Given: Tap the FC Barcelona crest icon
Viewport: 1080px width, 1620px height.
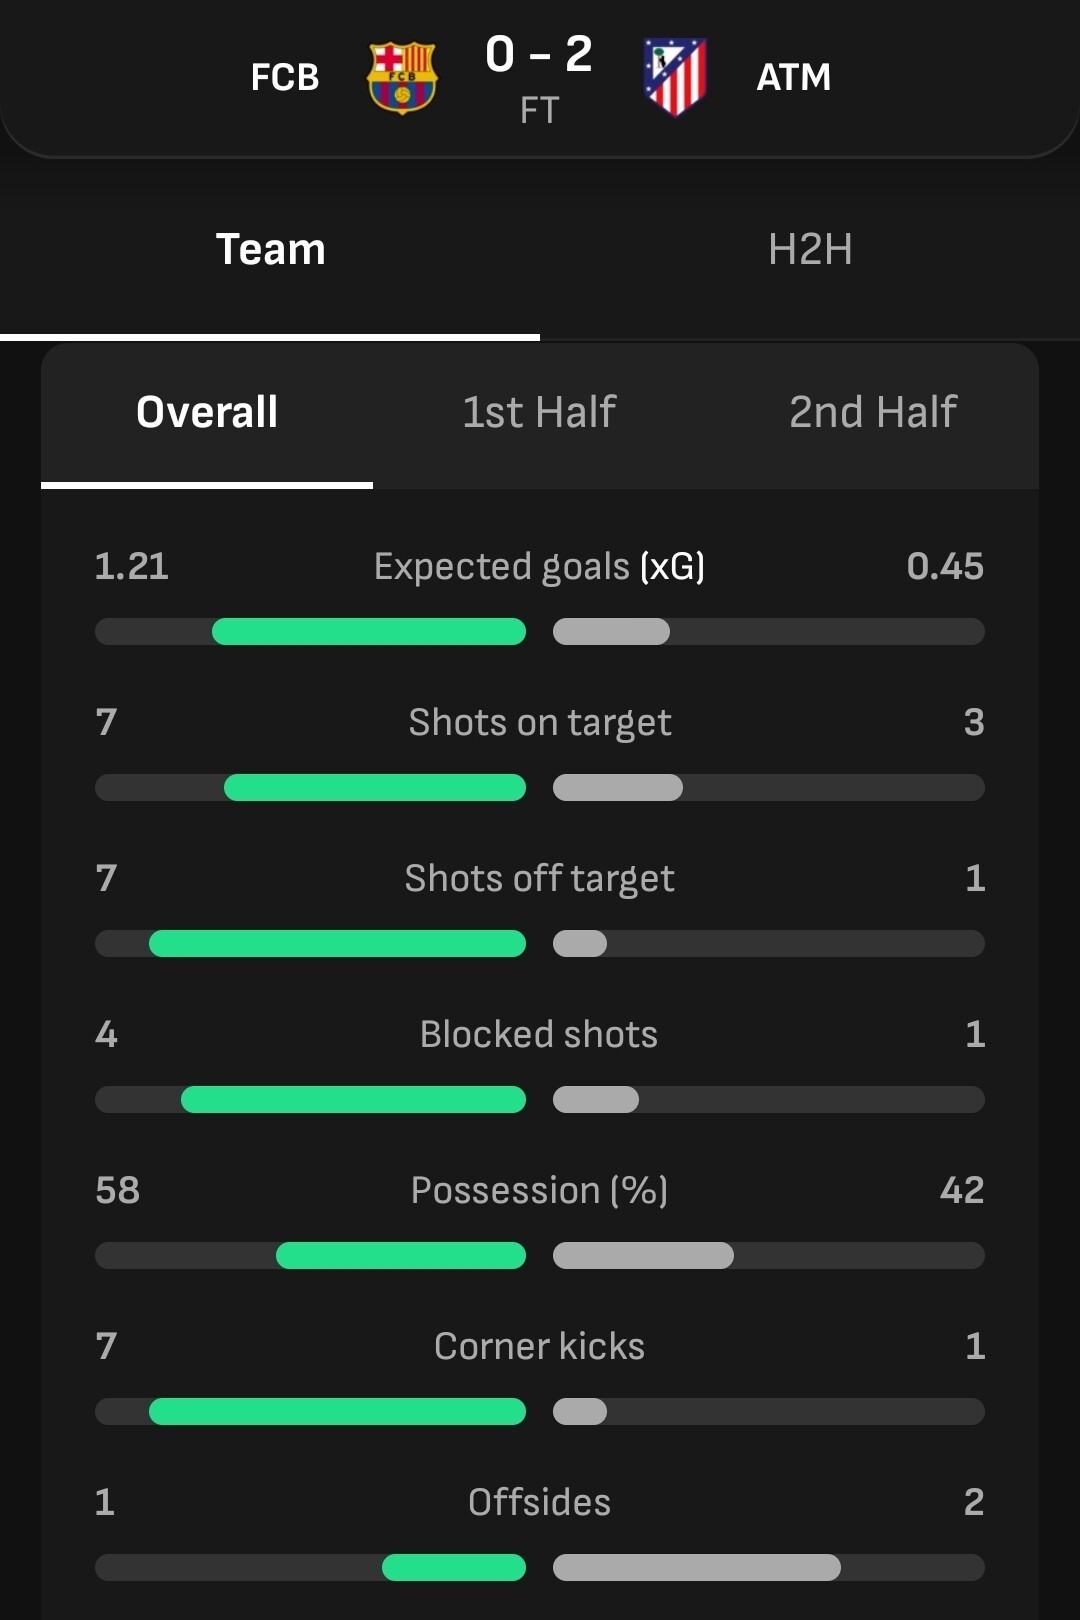Looking at the screenshot, I should [x=402, y=77].
